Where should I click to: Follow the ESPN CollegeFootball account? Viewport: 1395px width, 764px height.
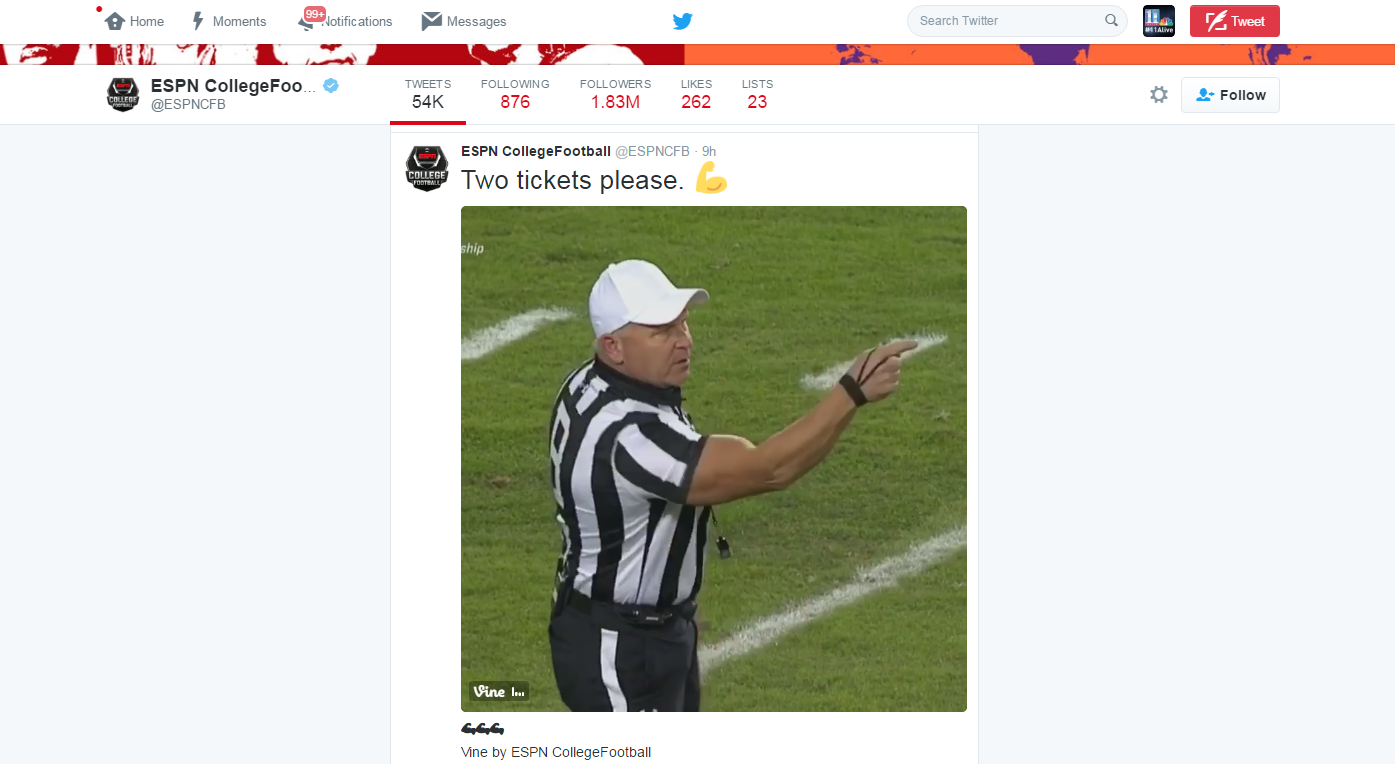(1230, 94)
